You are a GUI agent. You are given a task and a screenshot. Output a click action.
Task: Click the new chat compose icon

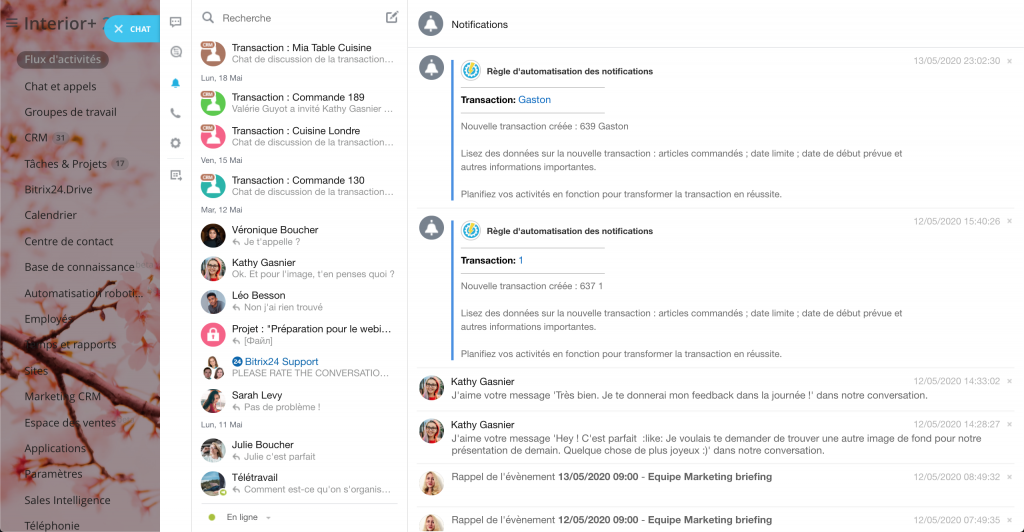392,17
